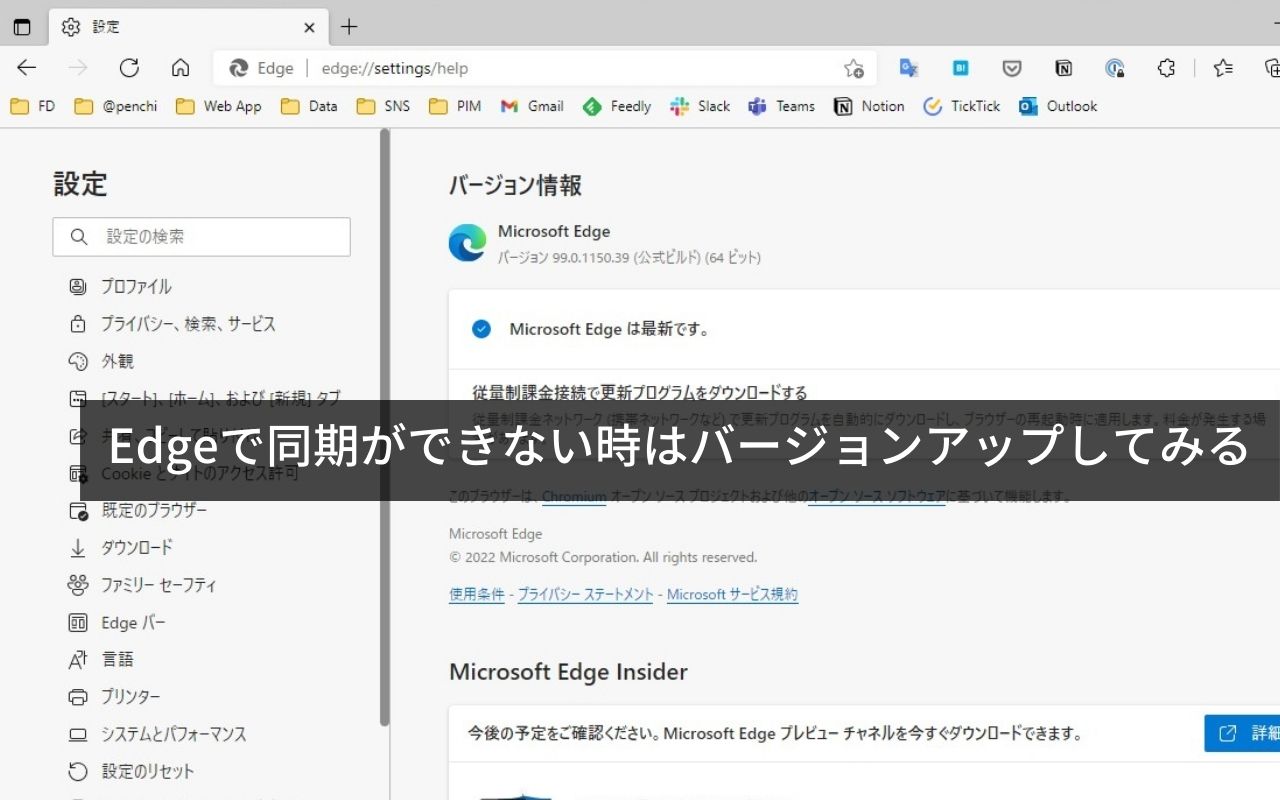Click the edge://settings/help address bar

click(x=545, y=68)
